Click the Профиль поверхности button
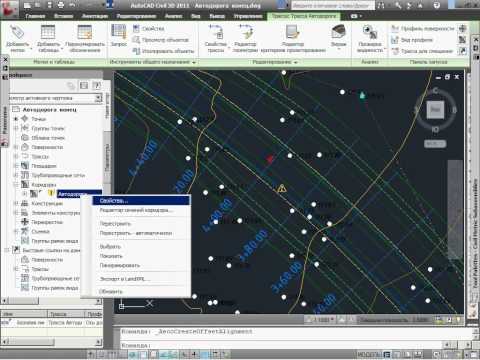 422,29
